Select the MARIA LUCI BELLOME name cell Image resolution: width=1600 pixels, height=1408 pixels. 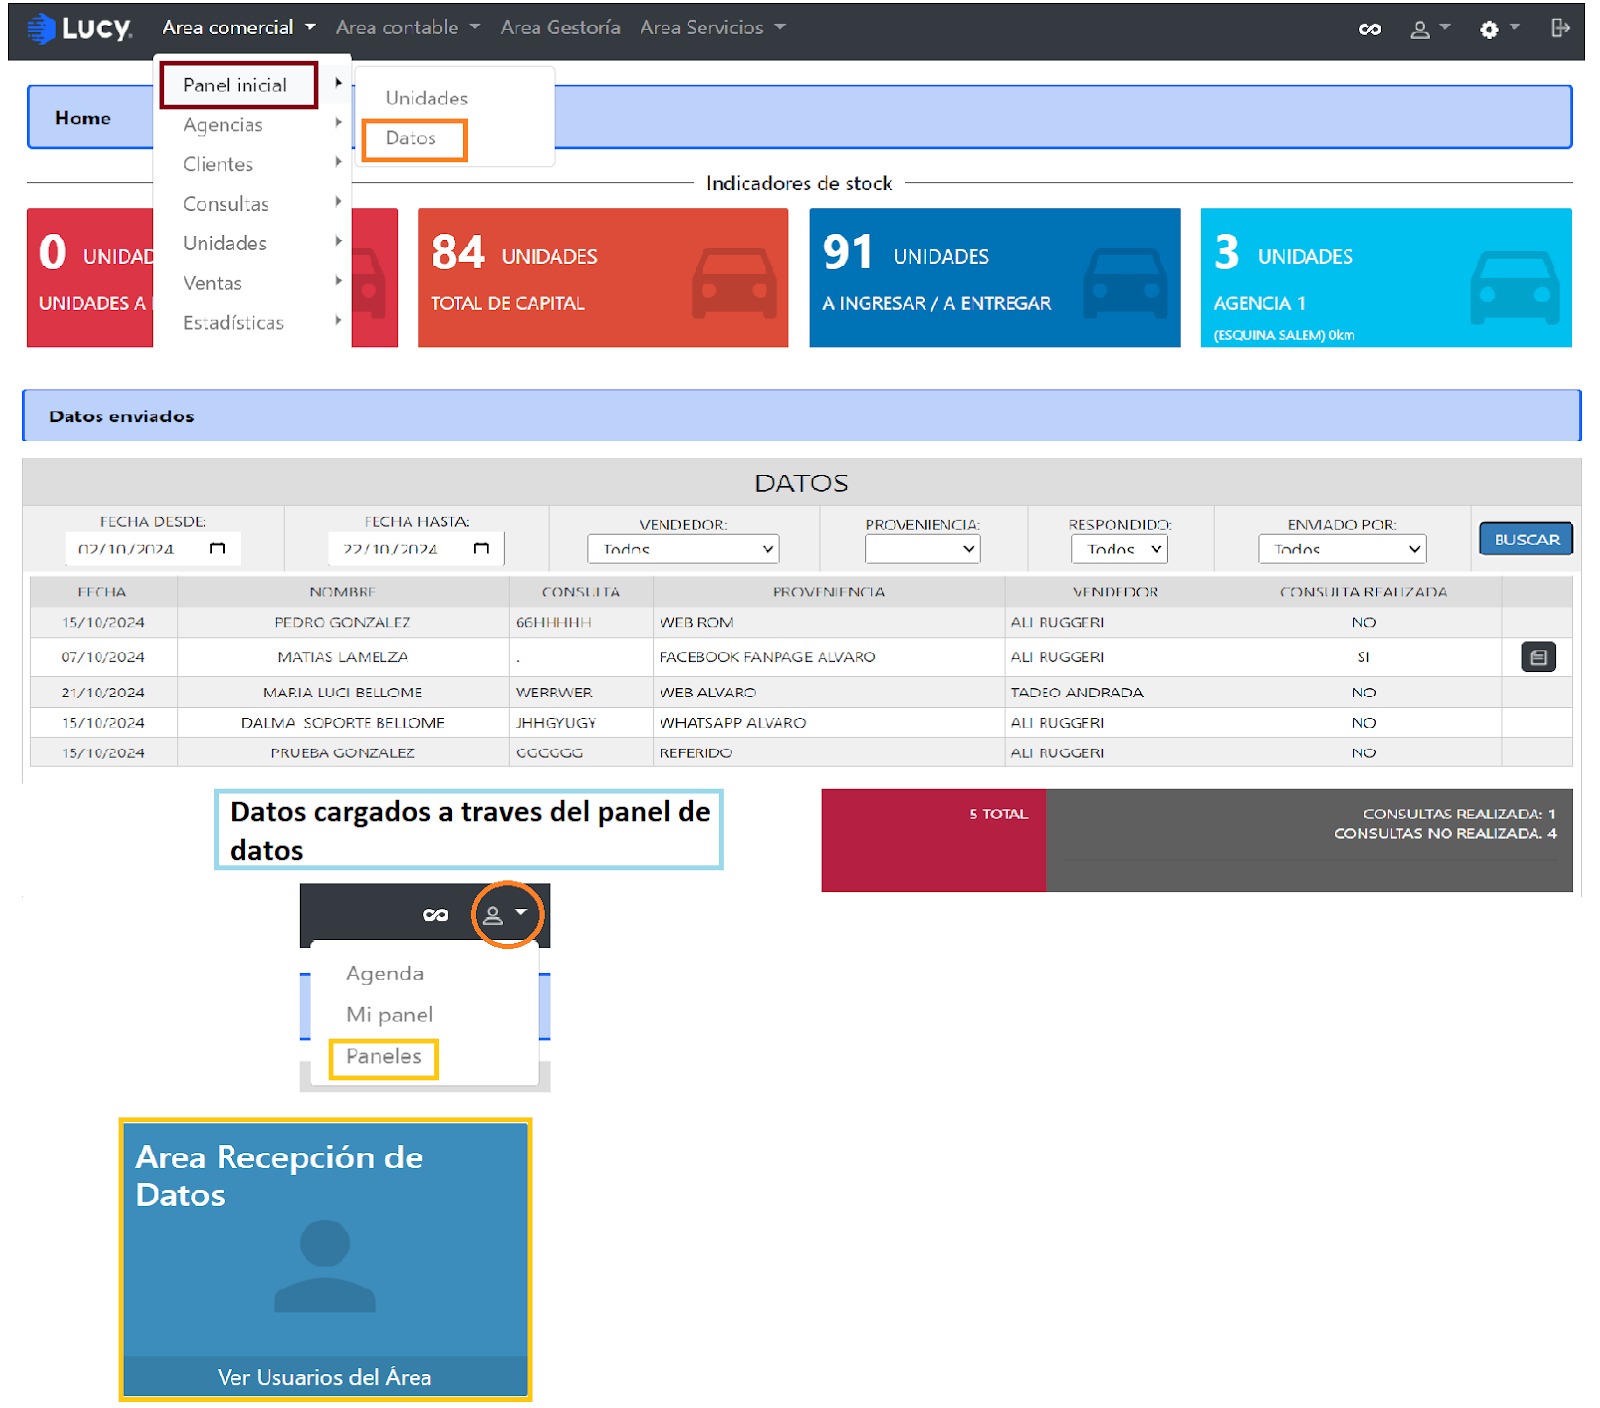pos(343,692)
